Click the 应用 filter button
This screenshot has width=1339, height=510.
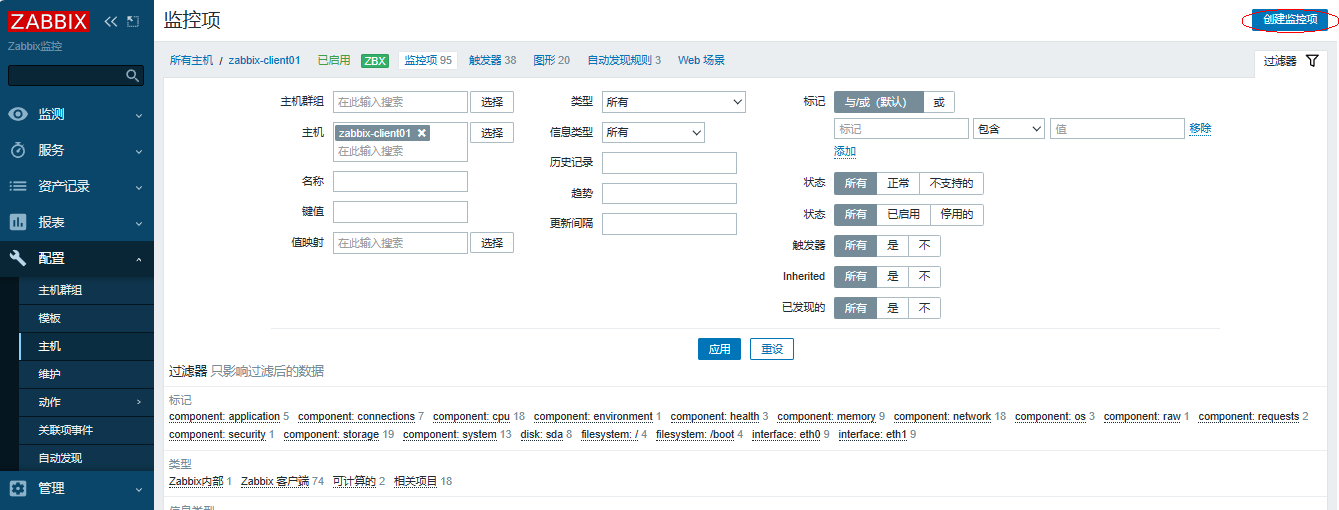pyautogui.click(x=719, y=349)
